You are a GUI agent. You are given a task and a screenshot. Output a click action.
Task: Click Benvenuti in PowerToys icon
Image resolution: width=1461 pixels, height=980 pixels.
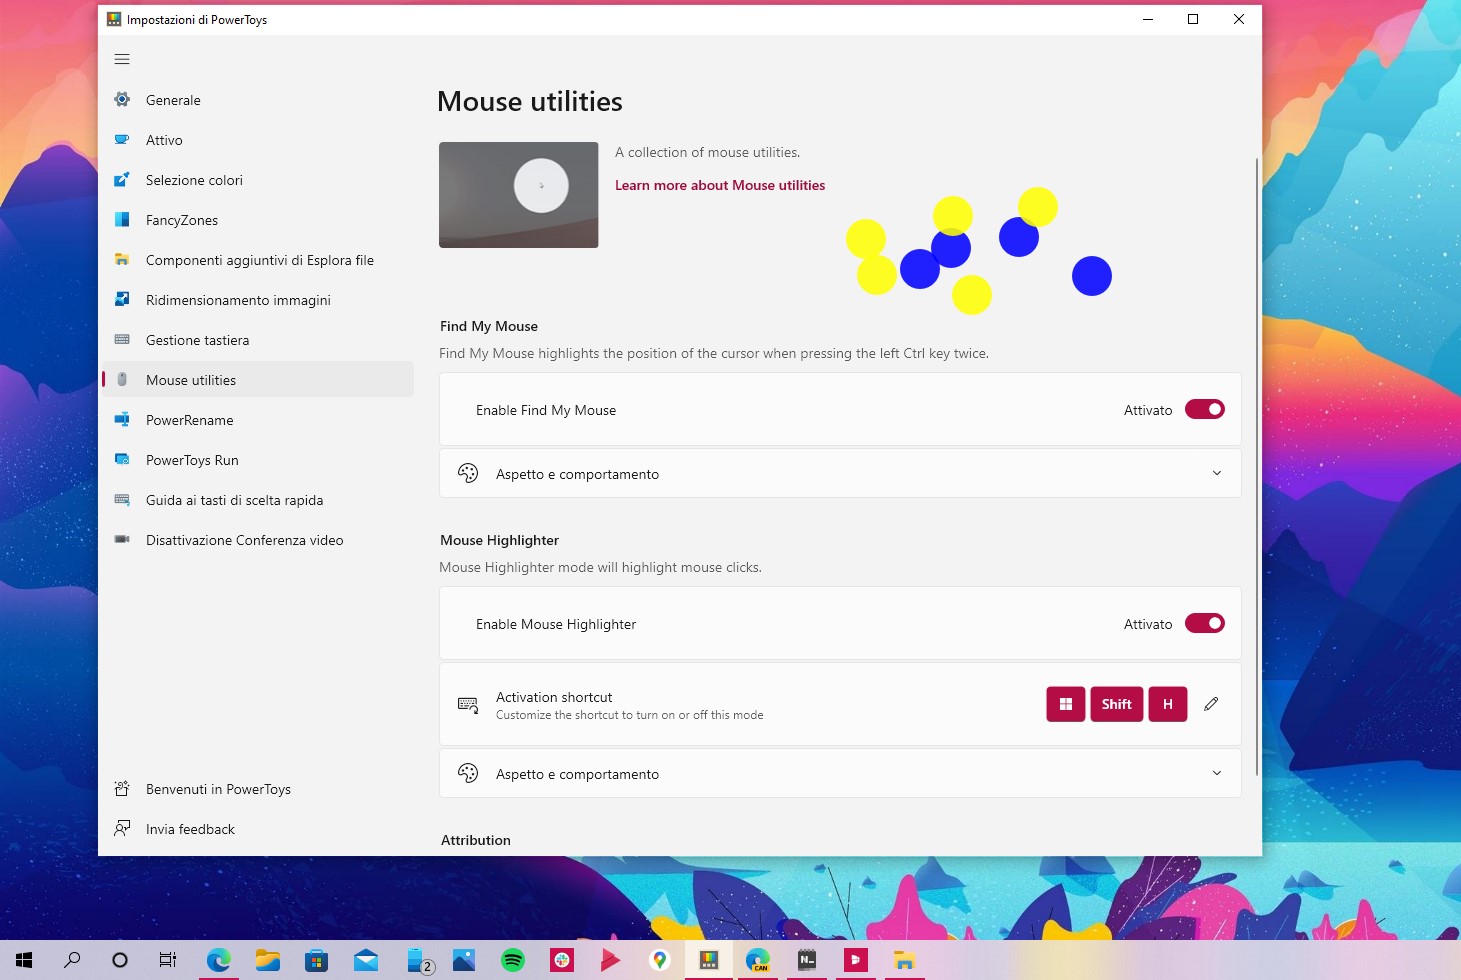(122, 789)
